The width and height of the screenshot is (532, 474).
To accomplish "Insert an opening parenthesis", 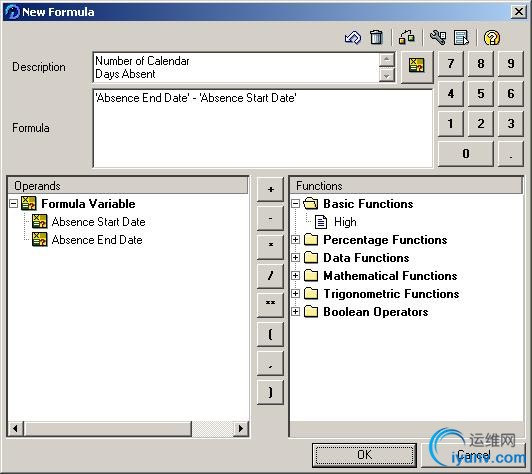I will coord(270,334).
